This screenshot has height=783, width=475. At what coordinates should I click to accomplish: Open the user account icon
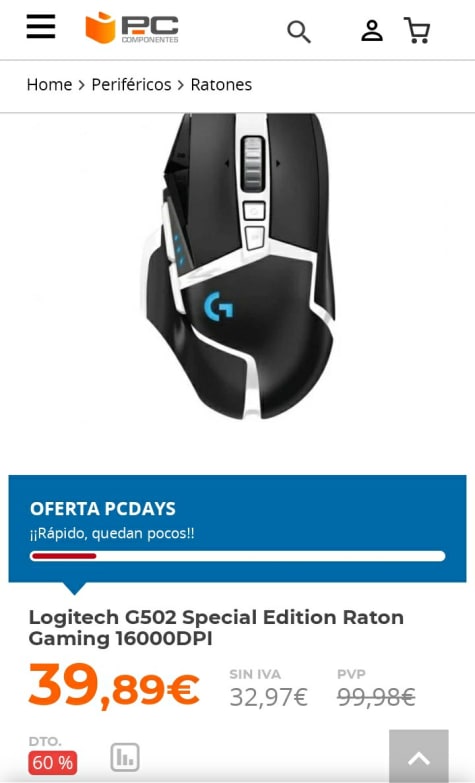coord(372,30)
